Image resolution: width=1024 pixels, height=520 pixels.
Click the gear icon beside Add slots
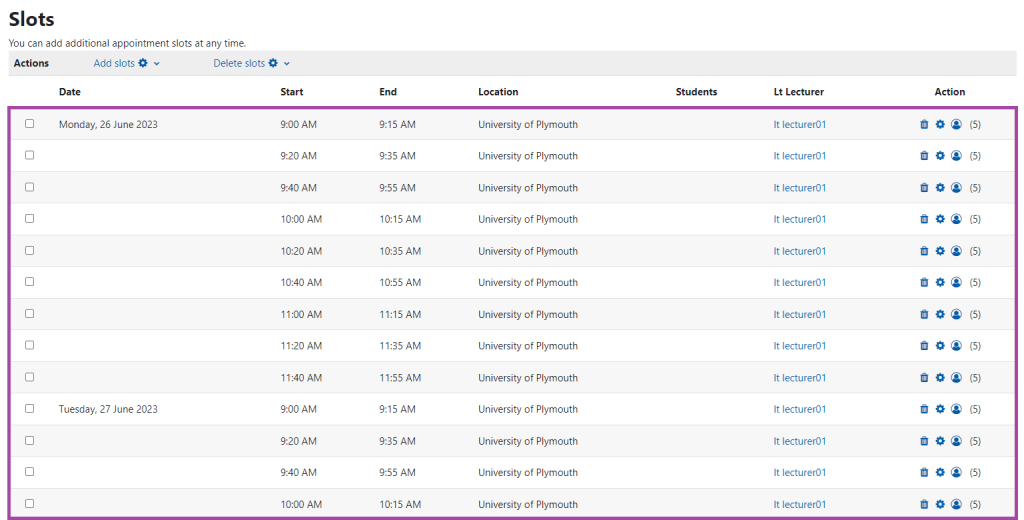[x=142, y=63]
